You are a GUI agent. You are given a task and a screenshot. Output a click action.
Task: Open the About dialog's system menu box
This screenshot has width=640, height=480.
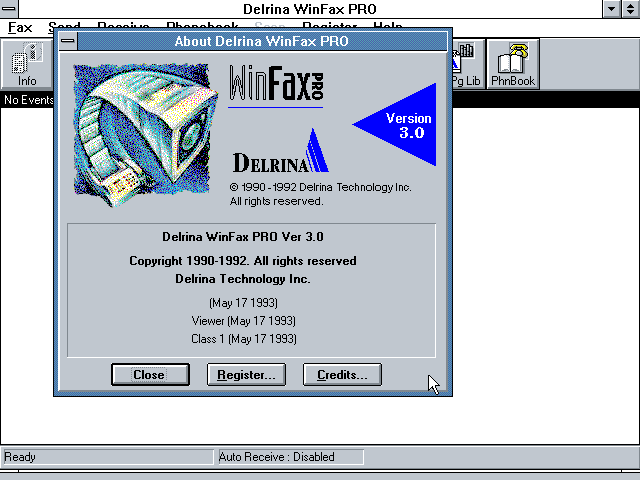[68, 41]
